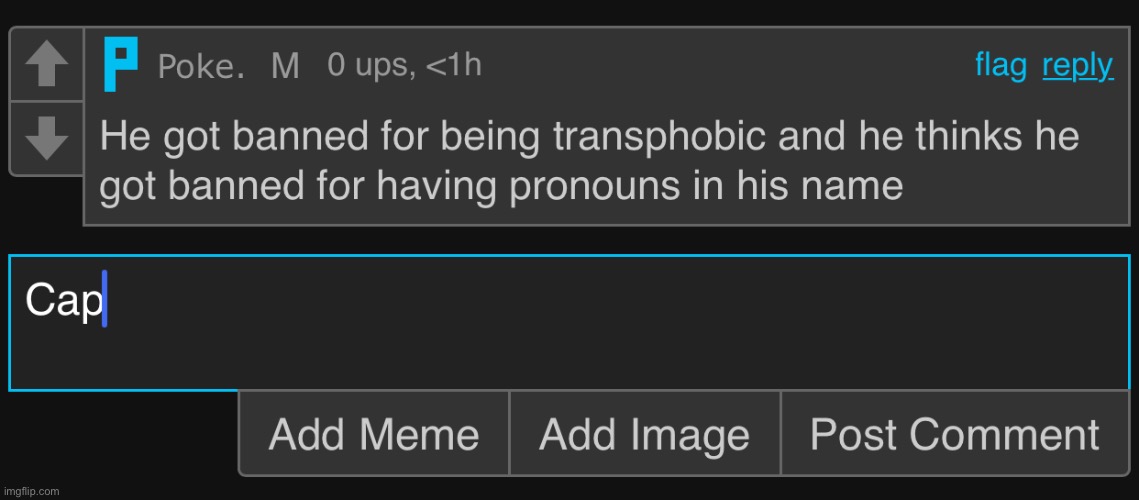Select the 'He got banned for being transphobic' line
The image size is (1139, 500).
tap(589, 136)
